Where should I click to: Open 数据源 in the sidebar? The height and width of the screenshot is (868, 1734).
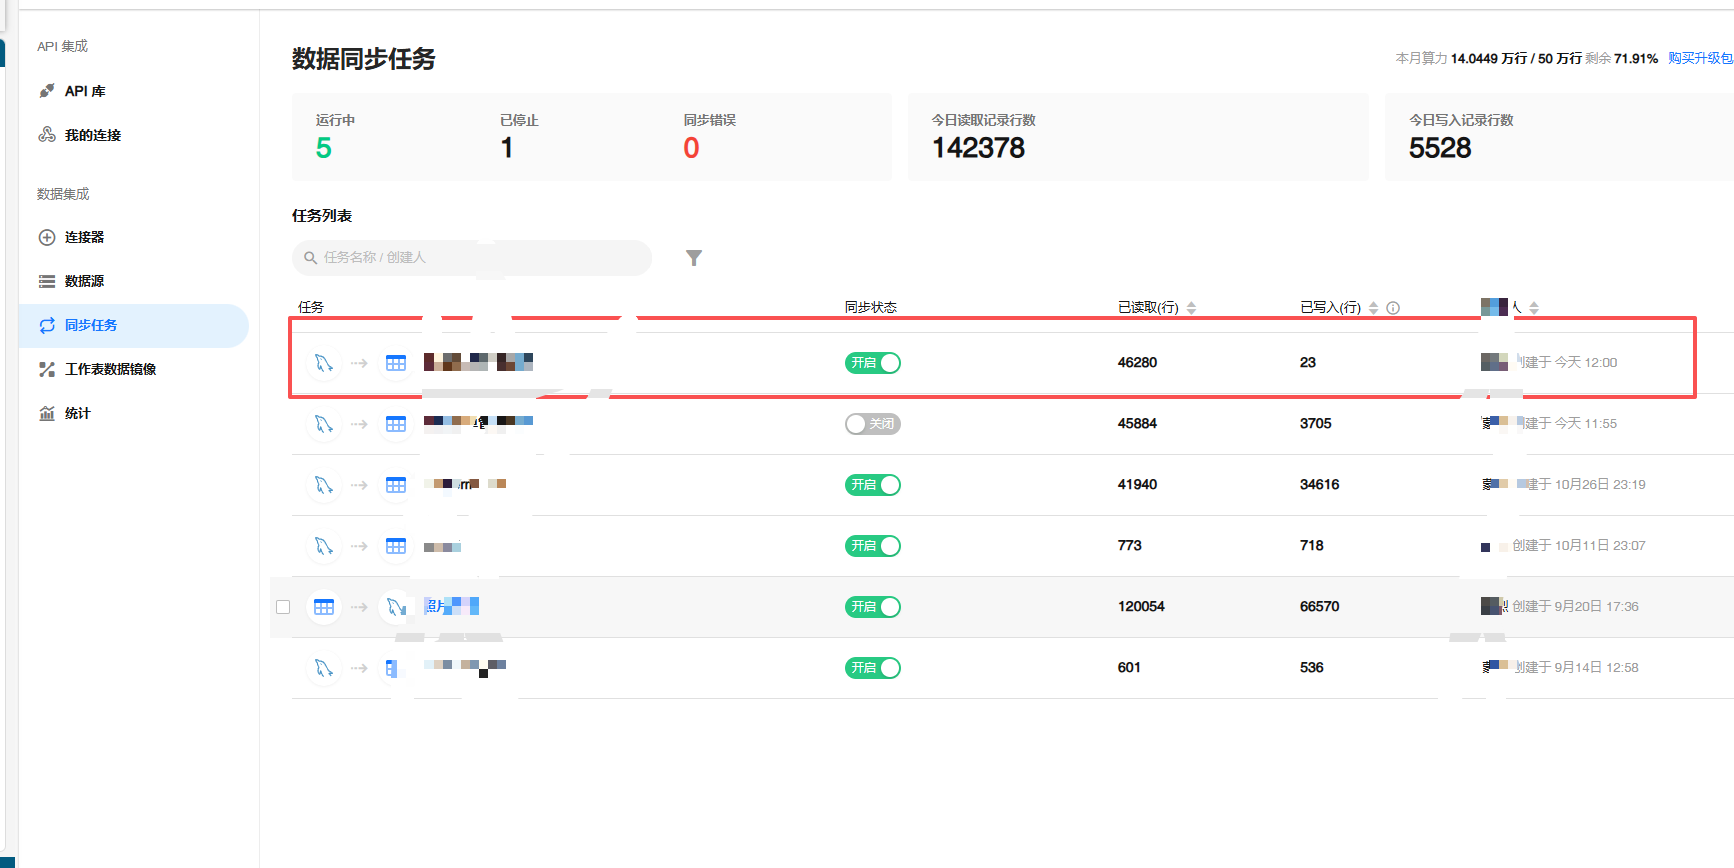[x=84, y=281]
